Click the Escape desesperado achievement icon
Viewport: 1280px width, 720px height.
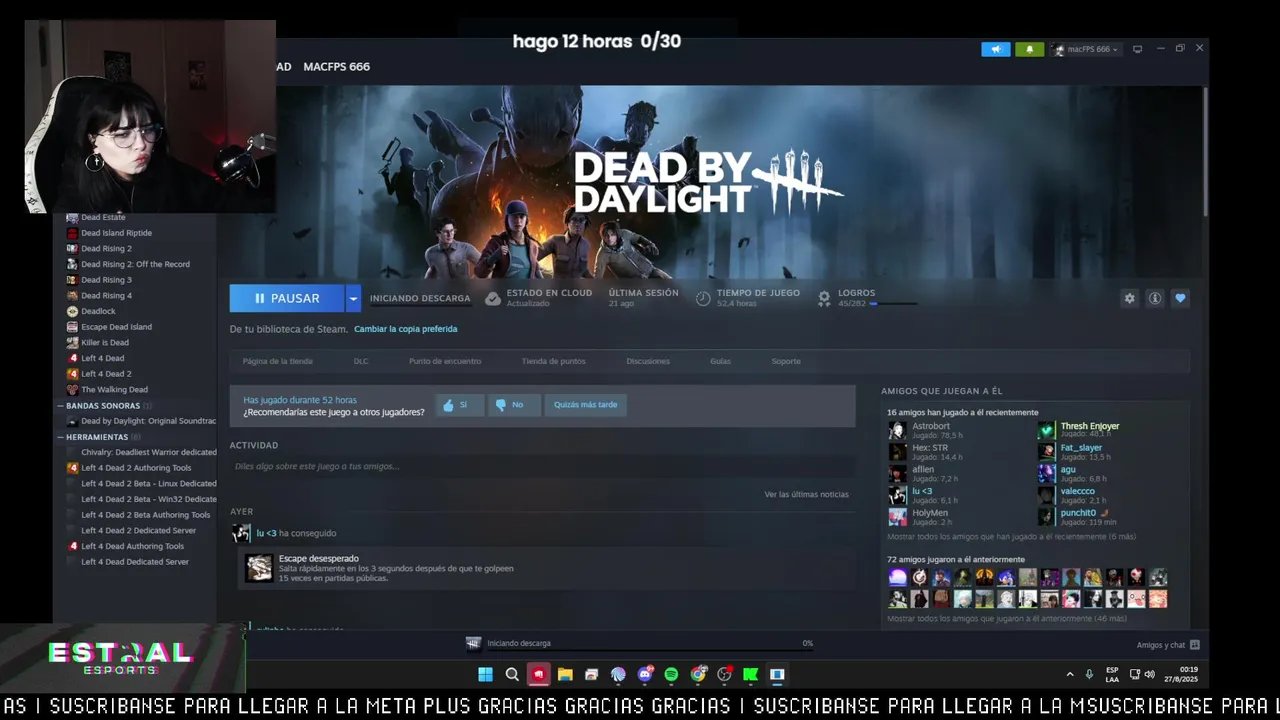pyautogui.click(x=259, y=568)
